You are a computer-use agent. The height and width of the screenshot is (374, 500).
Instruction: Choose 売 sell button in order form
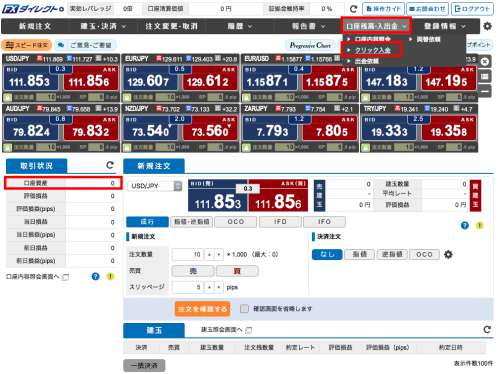click(193, 271)
